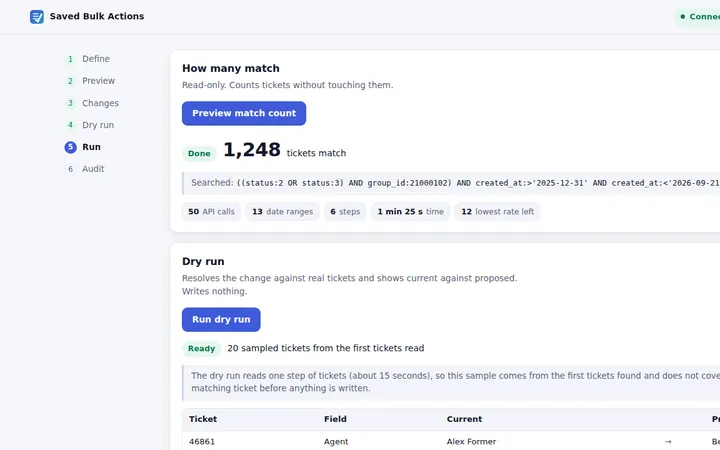Click ticket number 46861
This screenshot has width=720, height=450.
coord(202,442)
